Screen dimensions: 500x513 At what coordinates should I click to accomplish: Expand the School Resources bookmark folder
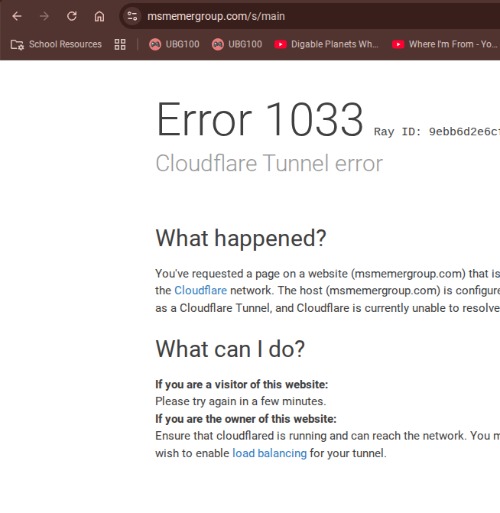pyautogui.click(x=56, y=44)
